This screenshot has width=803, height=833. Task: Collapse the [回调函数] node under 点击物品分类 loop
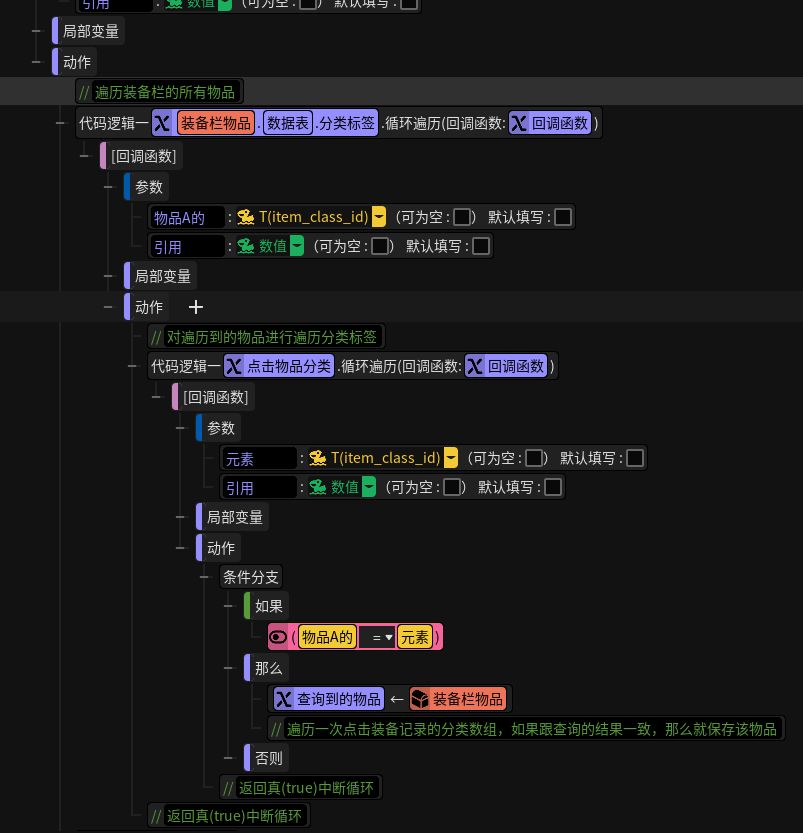[156, 397]
